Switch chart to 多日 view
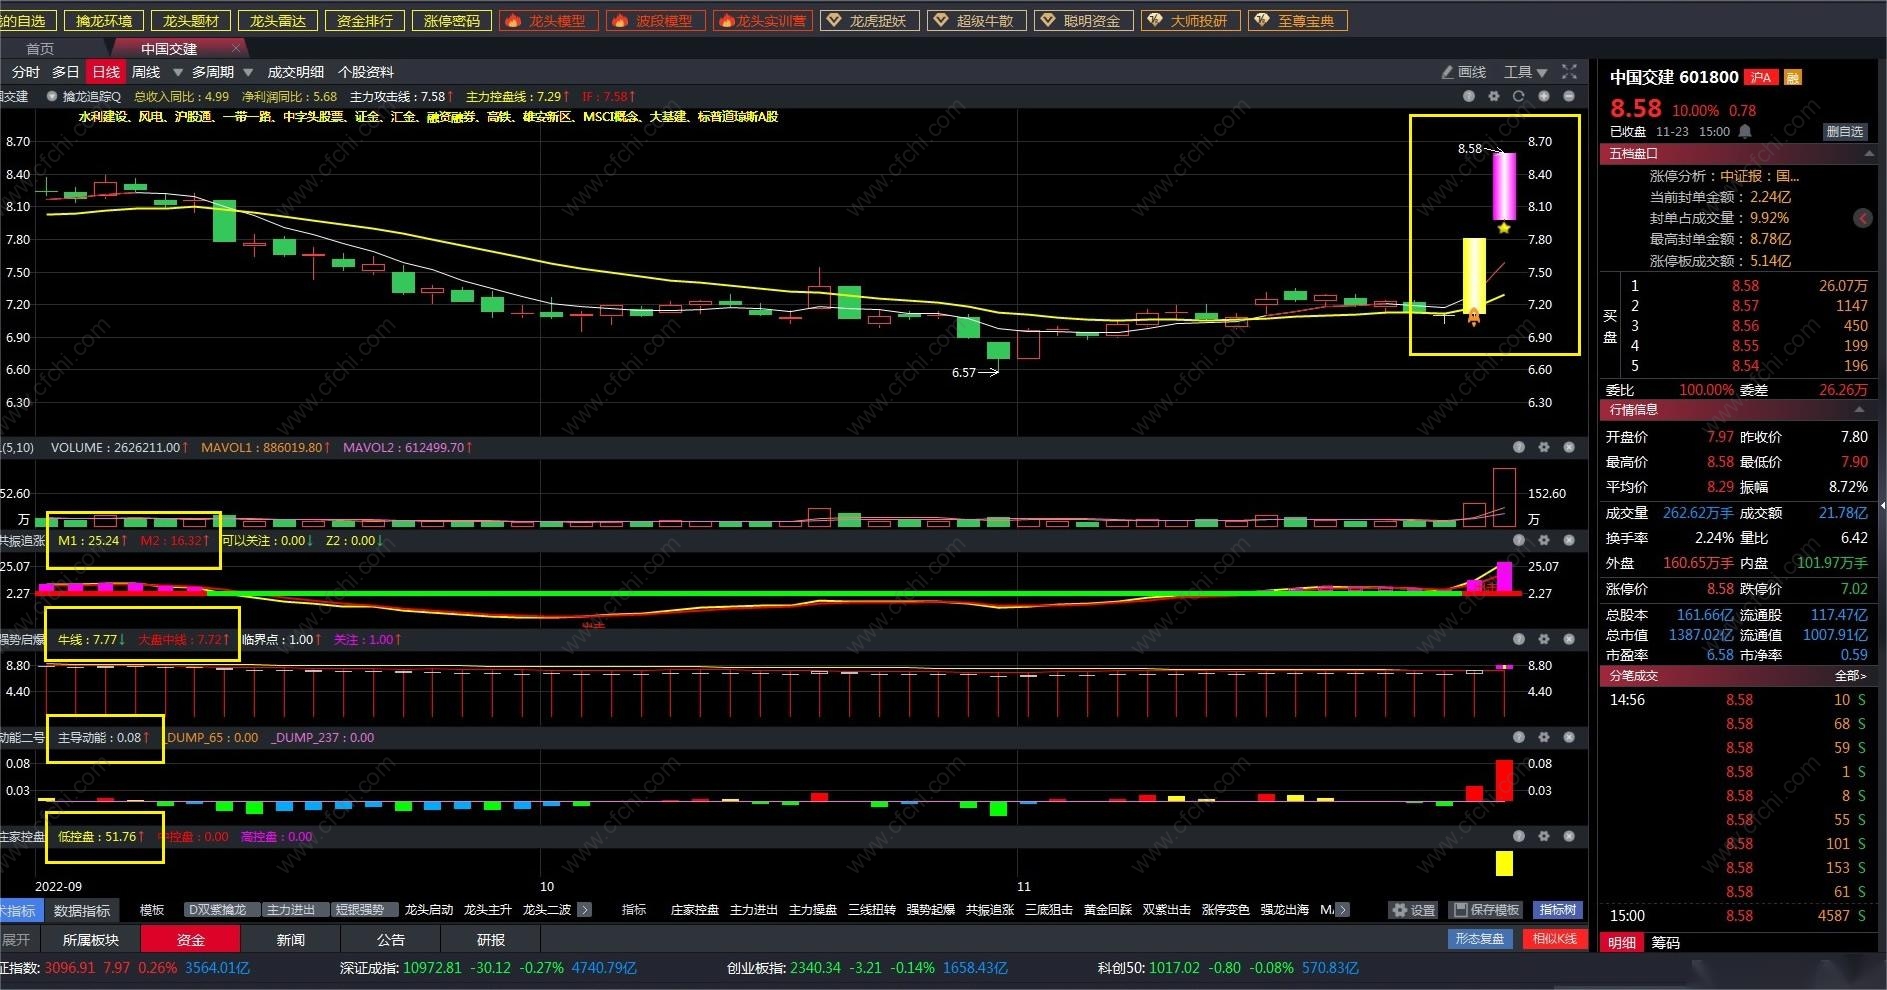The width and height of the screenshot is (1887, 990). click(66, 72)
